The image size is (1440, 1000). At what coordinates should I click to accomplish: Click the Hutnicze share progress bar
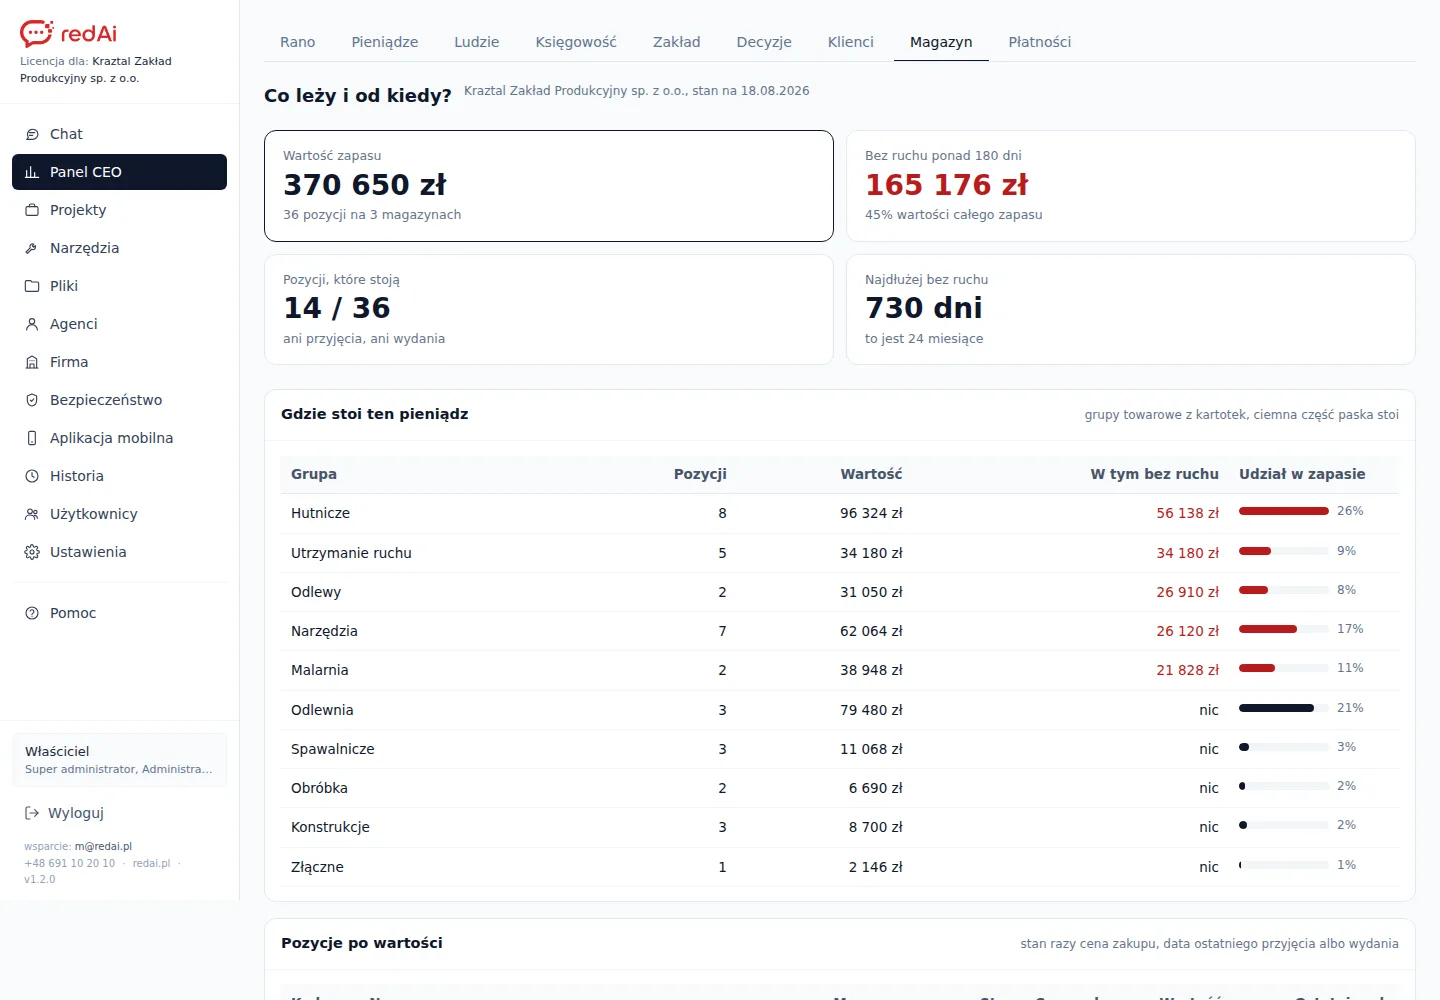[1284, 511]
